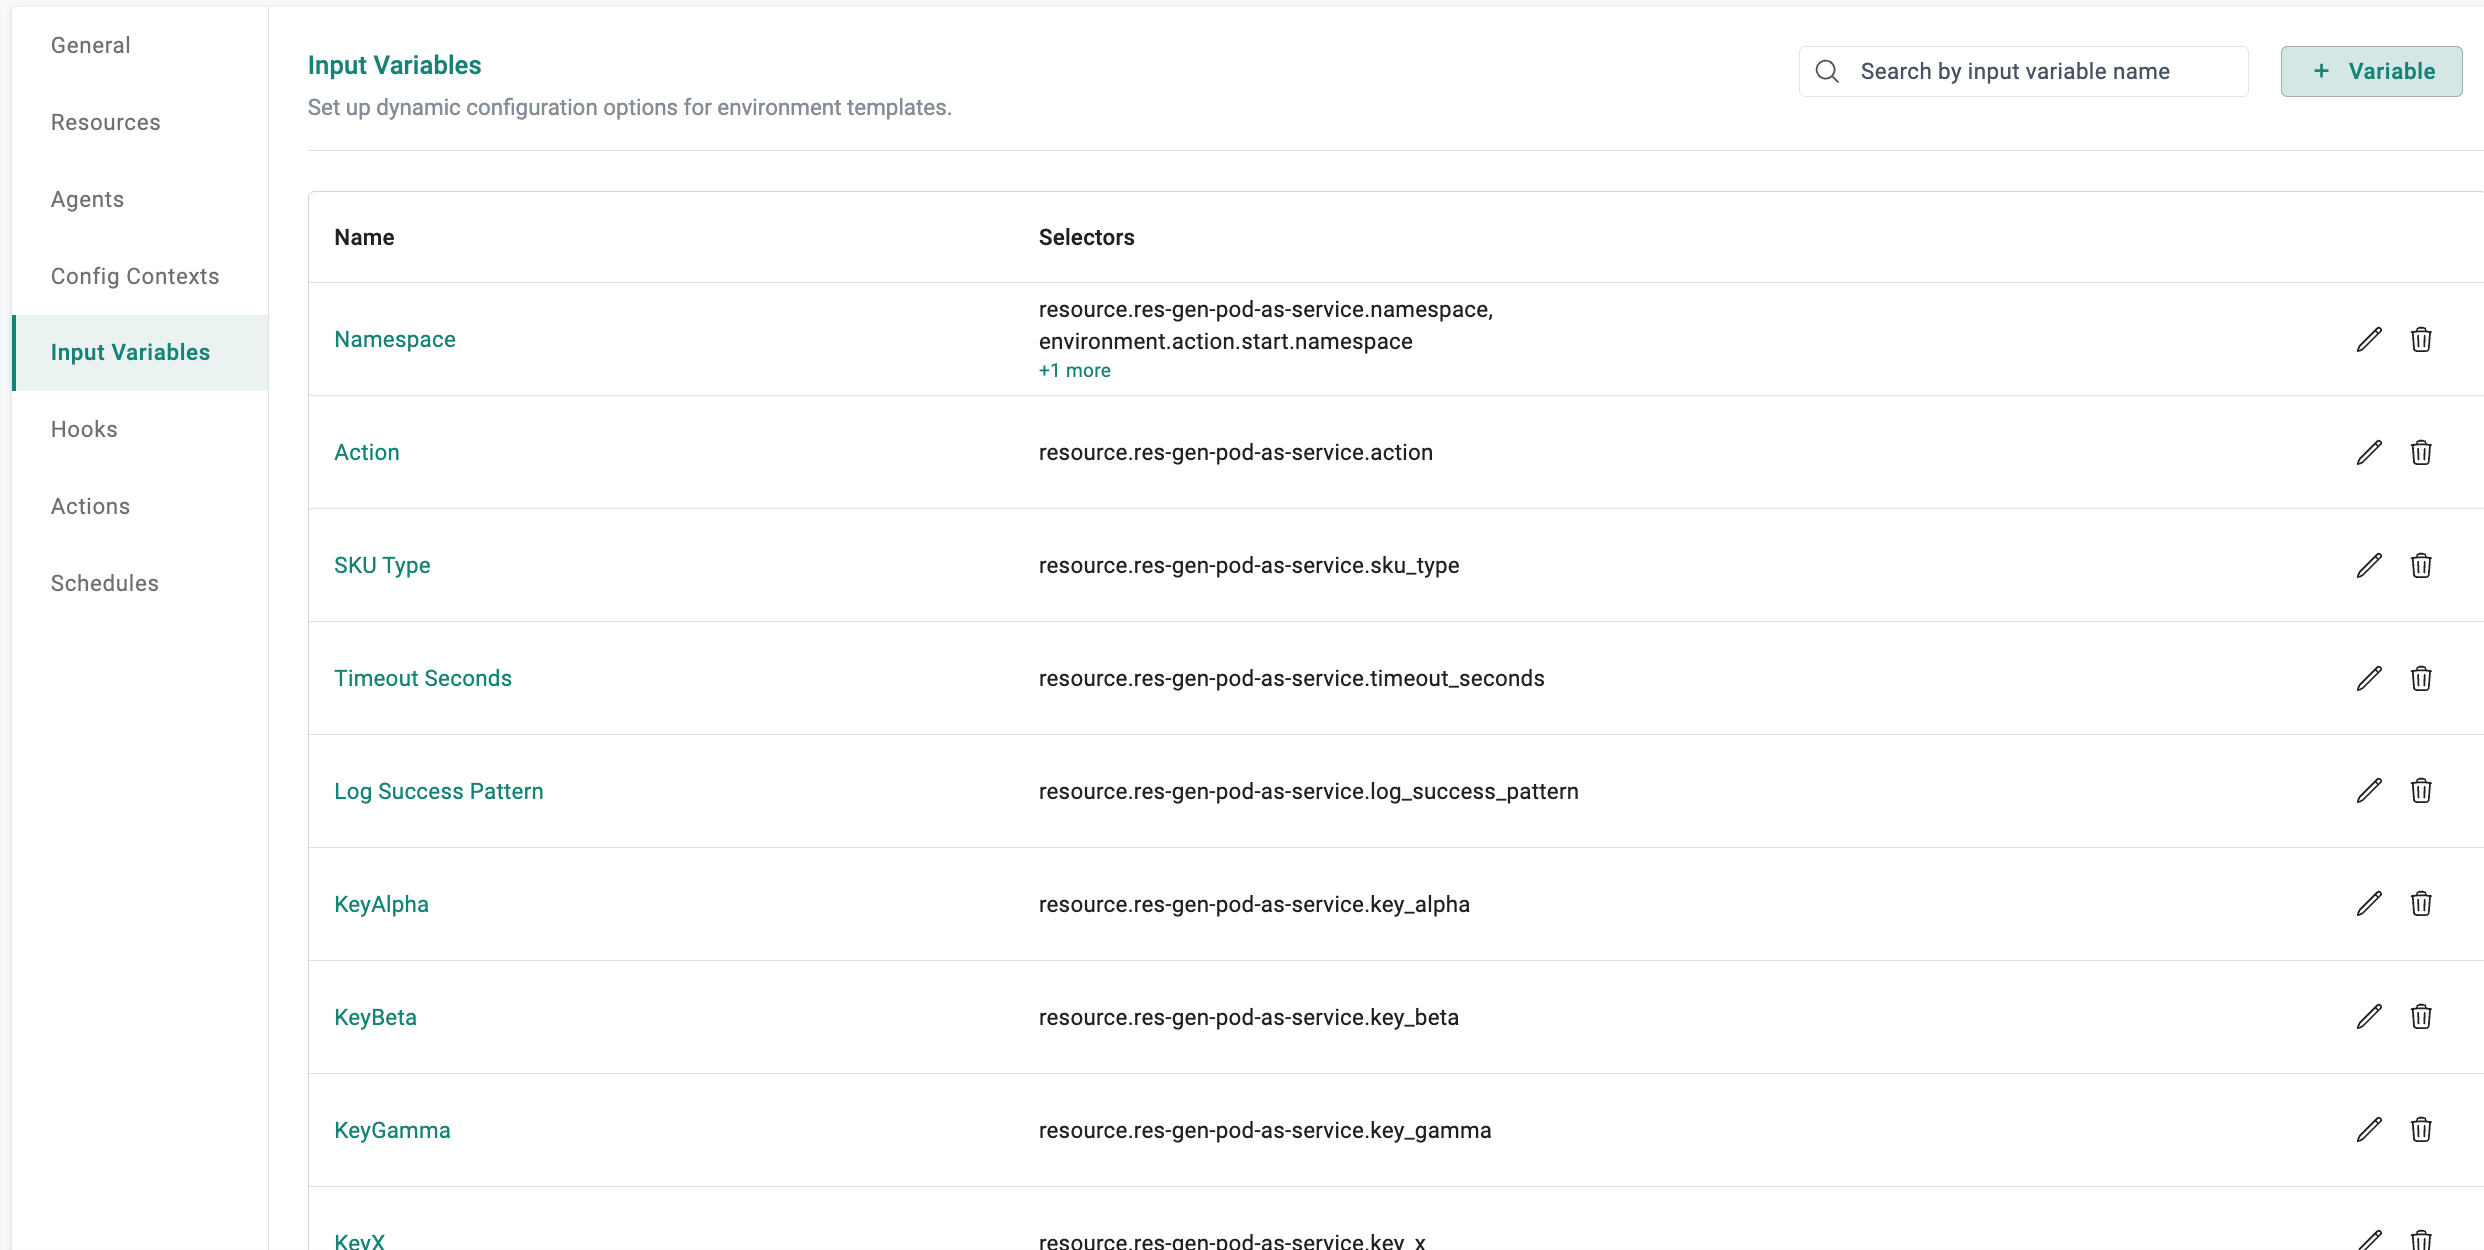Open the KeyGamma variable link
The width and height of the screenshot is (2484, 1250).
click(392, 1130)
